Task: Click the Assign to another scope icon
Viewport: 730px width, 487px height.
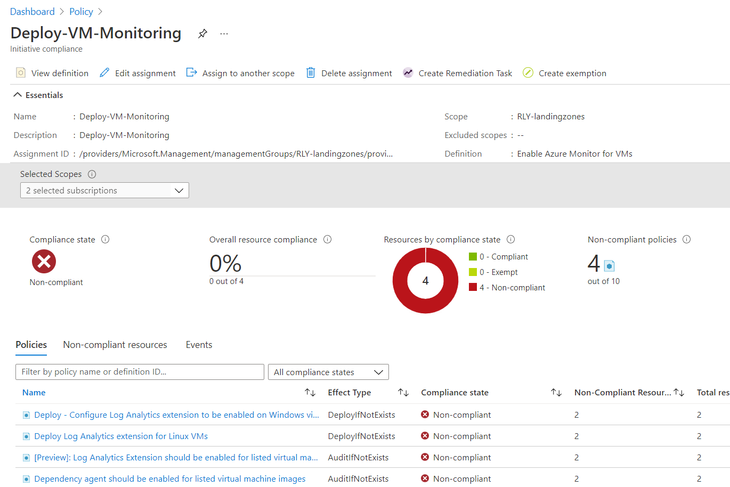Action: click(191, 73)
